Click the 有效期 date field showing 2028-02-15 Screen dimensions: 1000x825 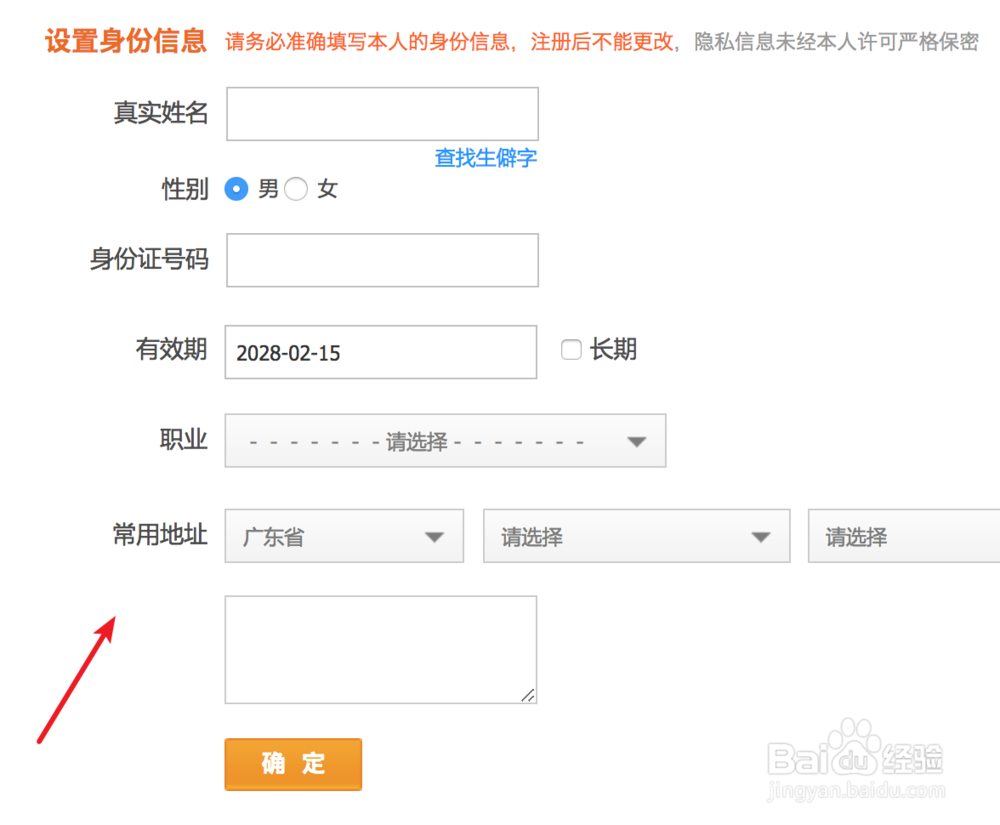coord(380,352)
